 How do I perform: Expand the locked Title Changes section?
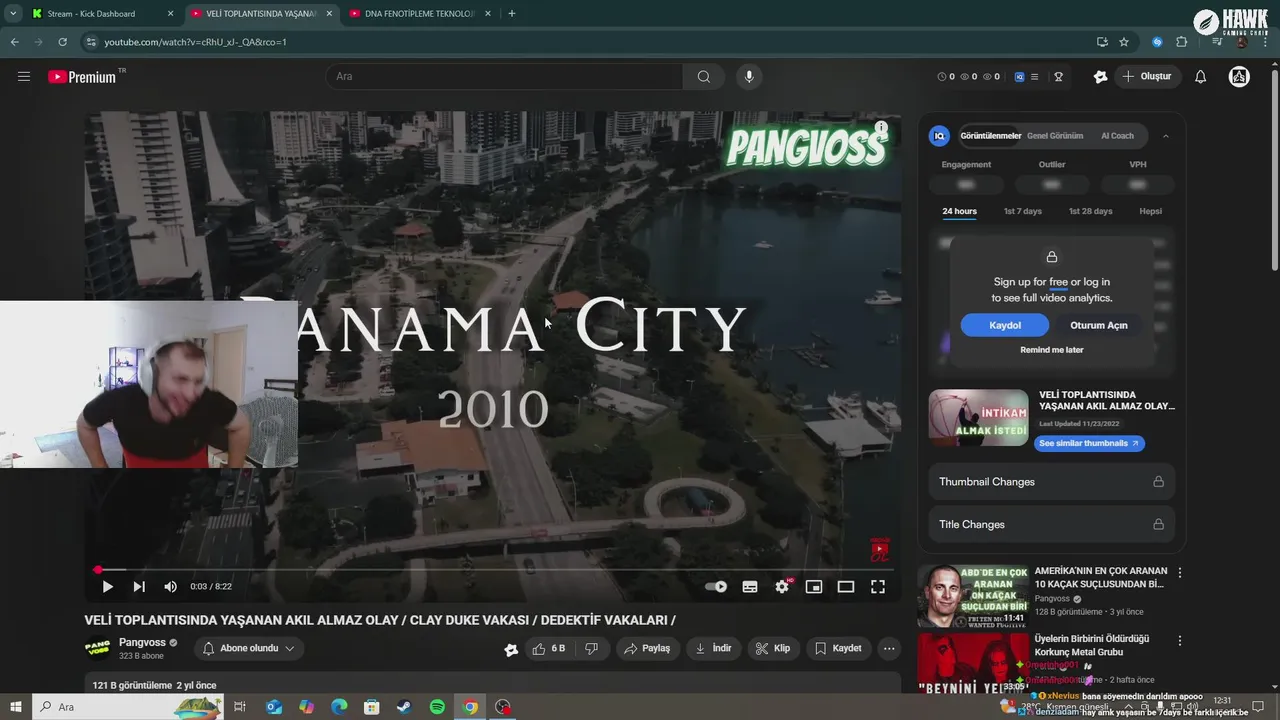tap(1051, 524)
